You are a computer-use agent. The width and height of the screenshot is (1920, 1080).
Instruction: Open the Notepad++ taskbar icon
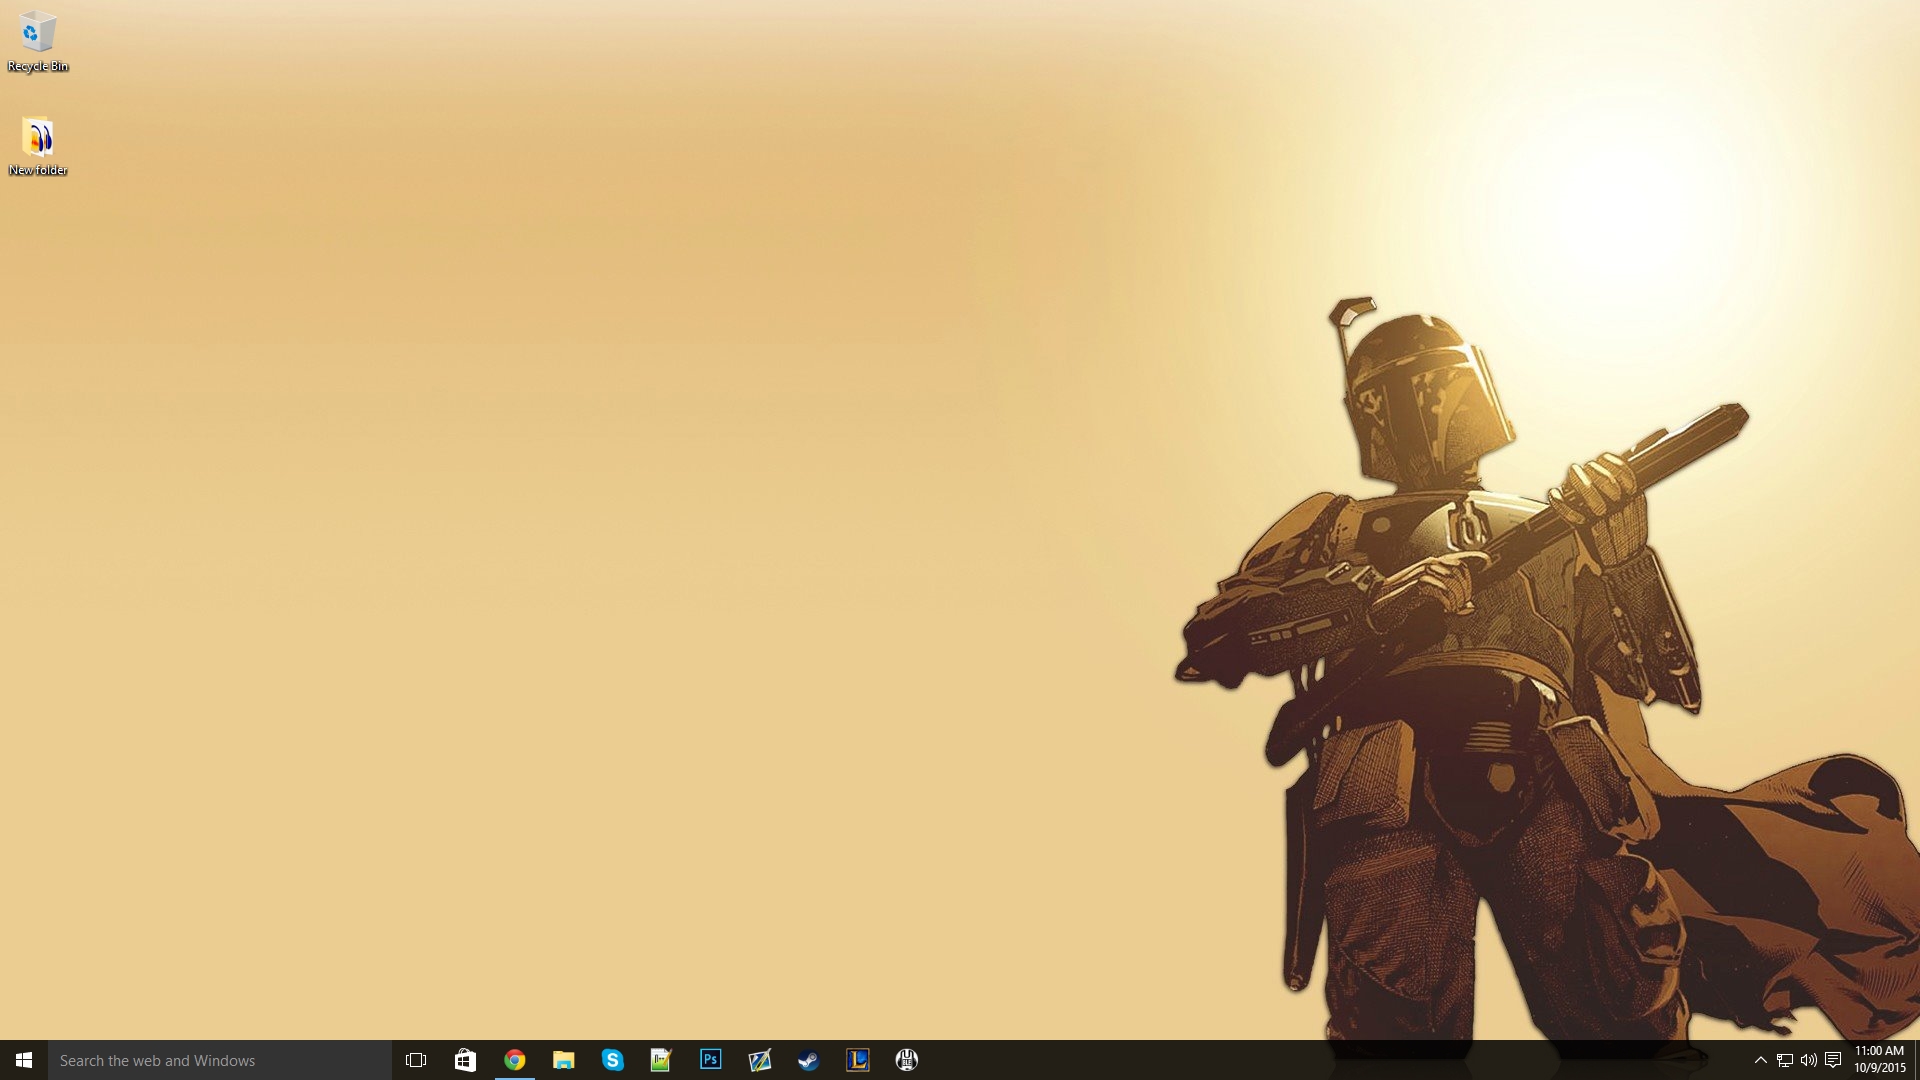[x=661, y=1060]
